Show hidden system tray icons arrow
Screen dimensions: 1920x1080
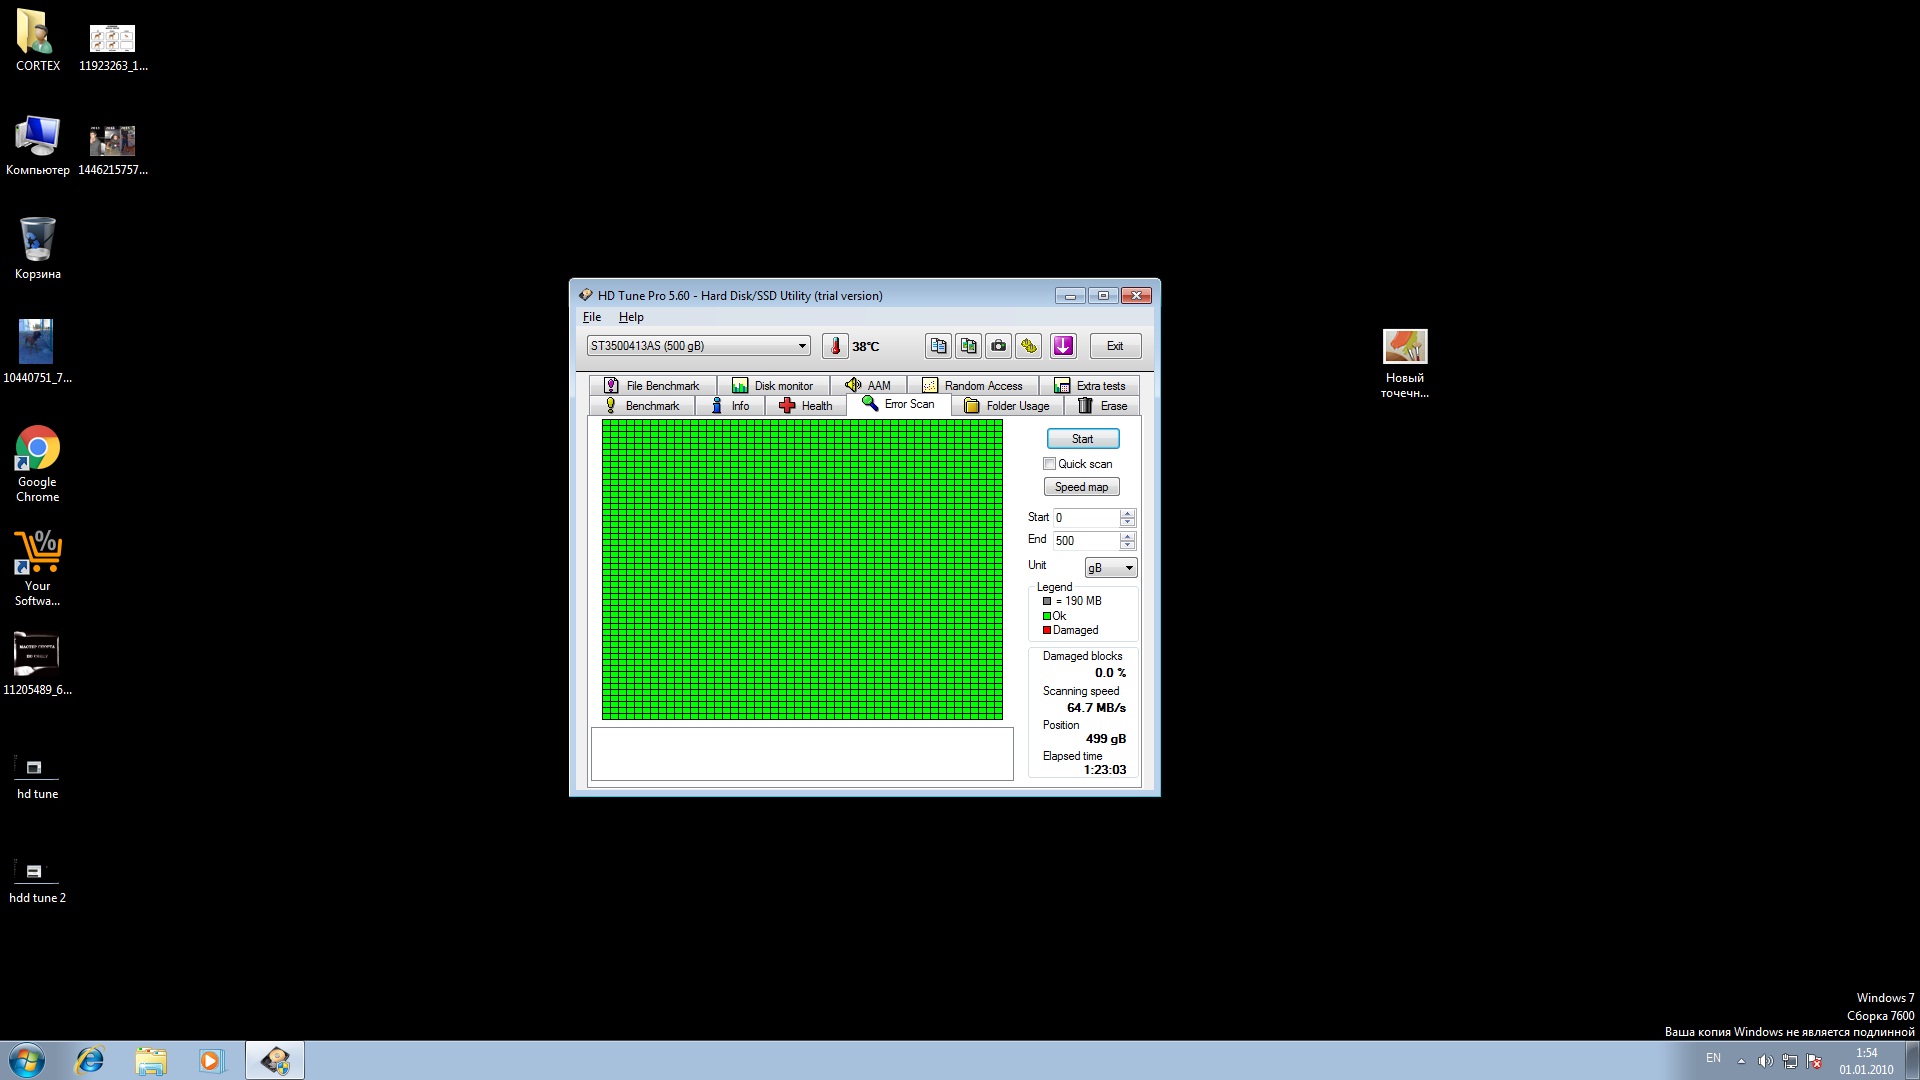click(x=1741, y=1061)
